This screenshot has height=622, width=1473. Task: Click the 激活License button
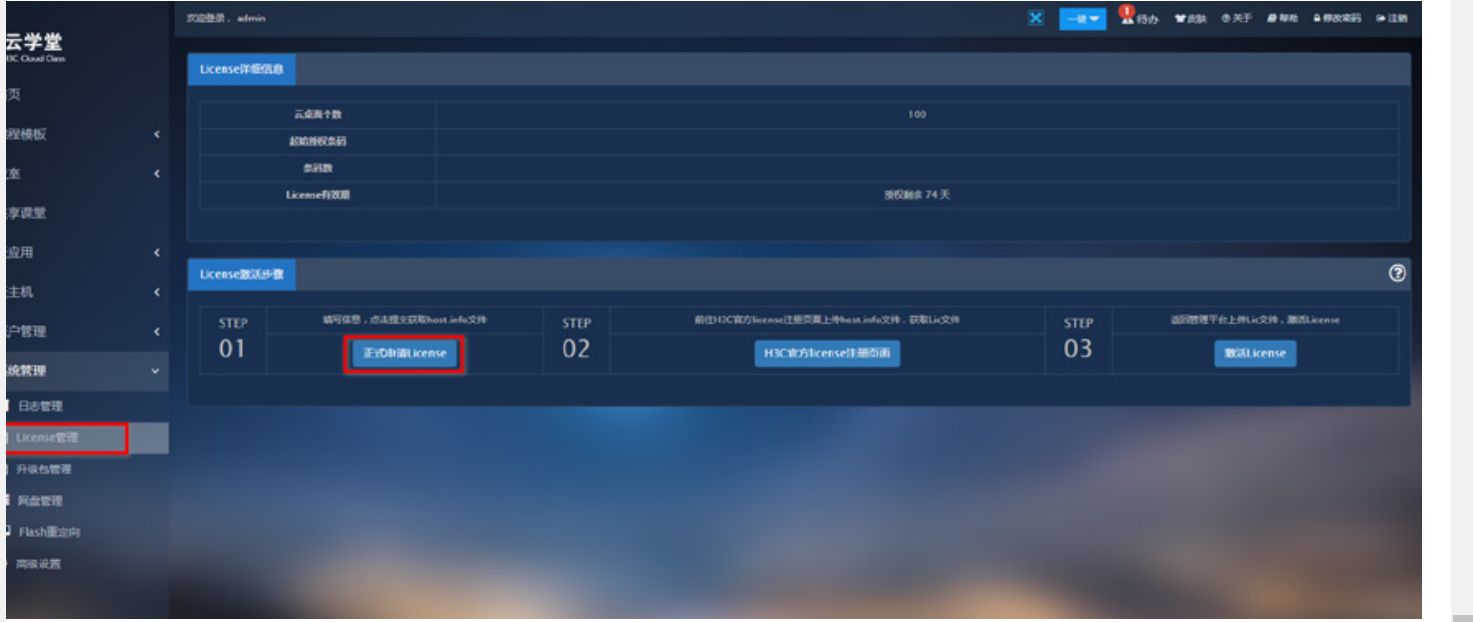click(x=1255, y=354)
